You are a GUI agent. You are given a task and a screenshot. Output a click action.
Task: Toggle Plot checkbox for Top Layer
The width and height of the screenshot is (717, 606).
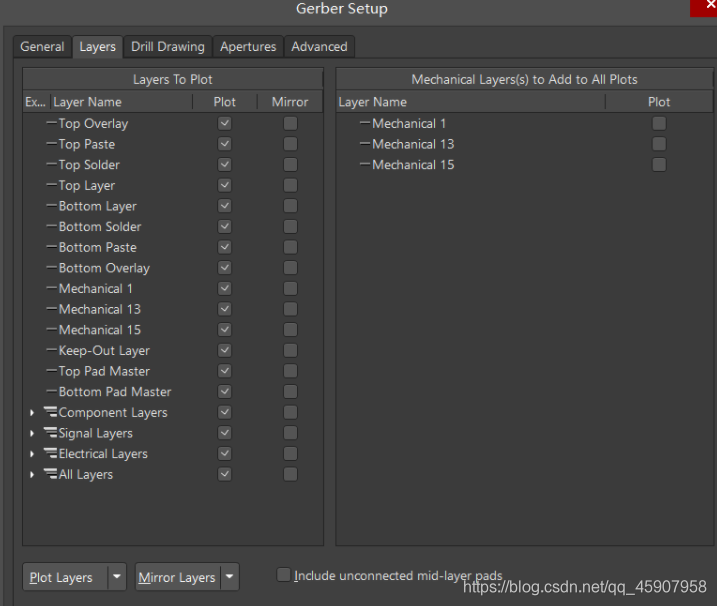[225, 185]
